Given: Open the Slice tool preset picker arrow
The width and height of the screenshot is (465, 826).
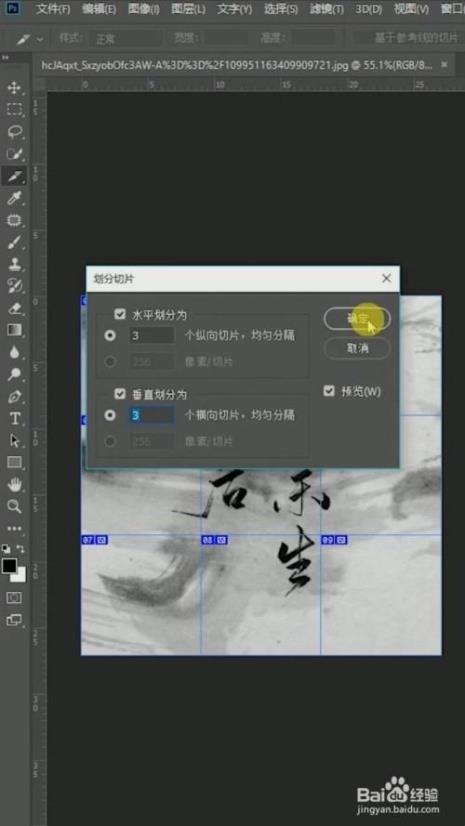Looking at the screenshot, I should click(x=39, y=39).
